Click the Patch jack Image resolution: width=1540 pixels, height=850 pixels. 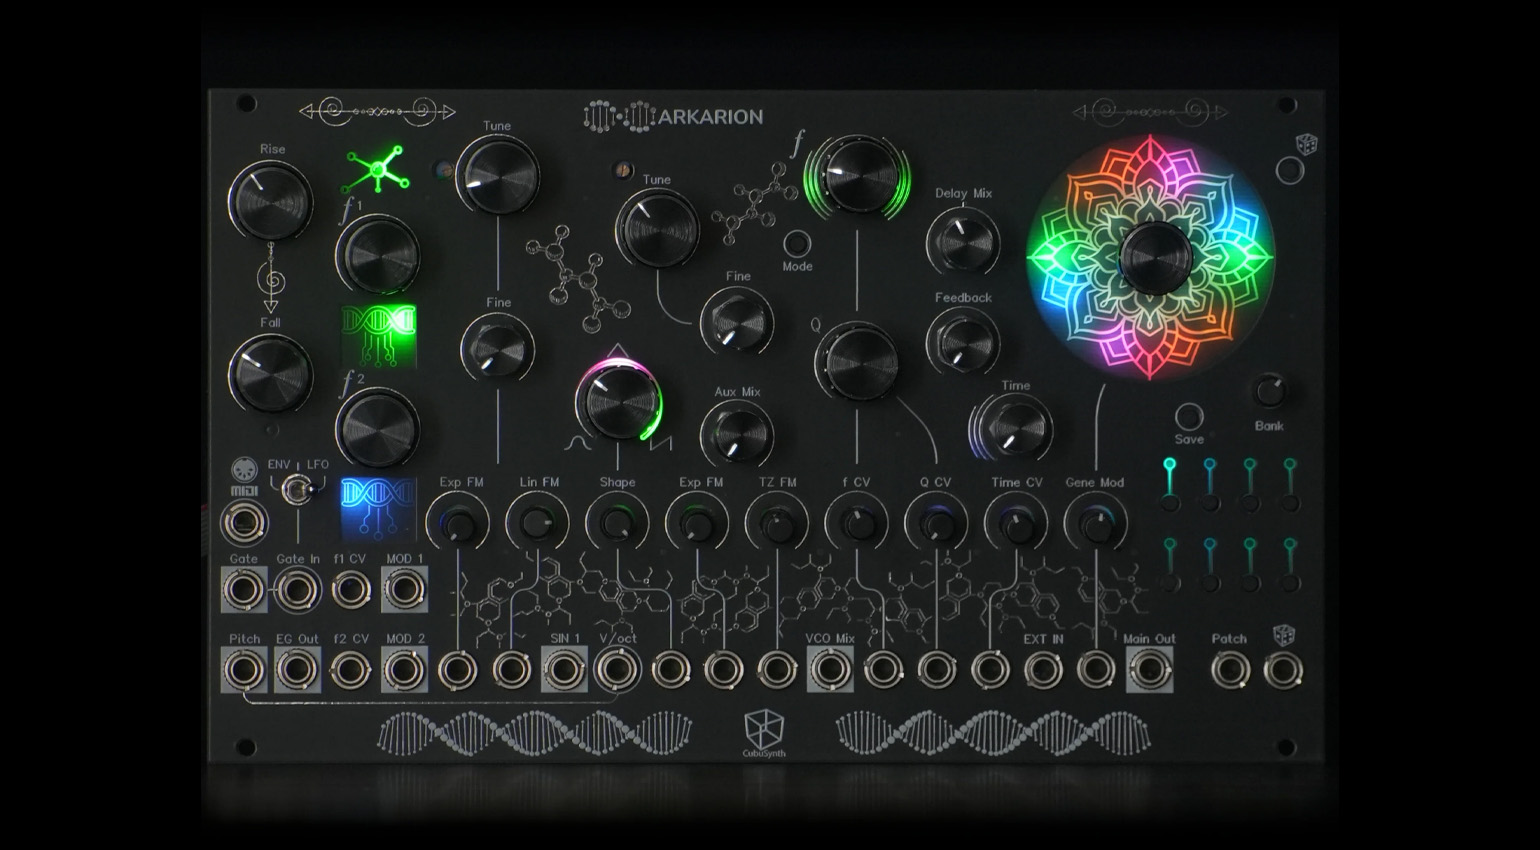[x=1230, y=670]
